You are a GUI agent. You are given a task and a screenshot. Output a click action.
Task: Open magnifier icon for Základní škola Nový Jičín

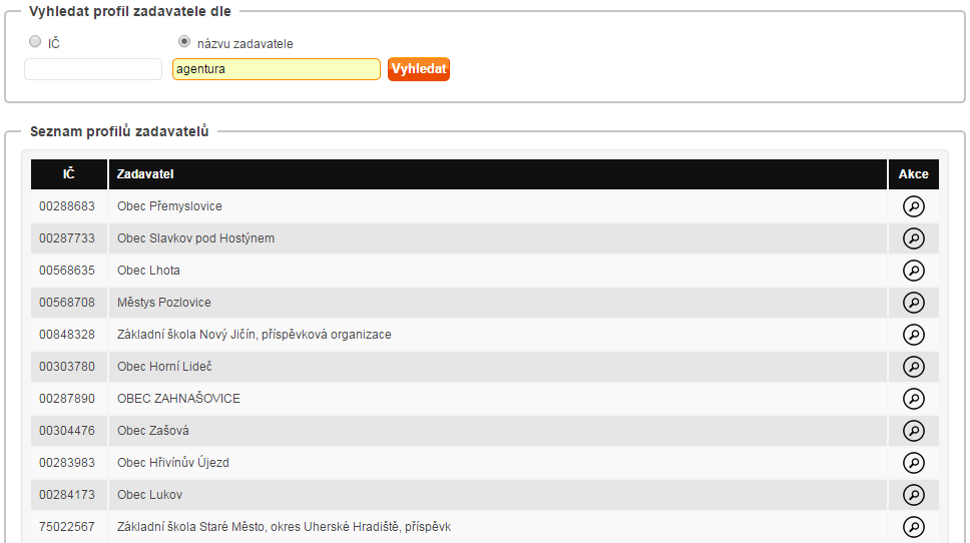click(x=913, y=335)
